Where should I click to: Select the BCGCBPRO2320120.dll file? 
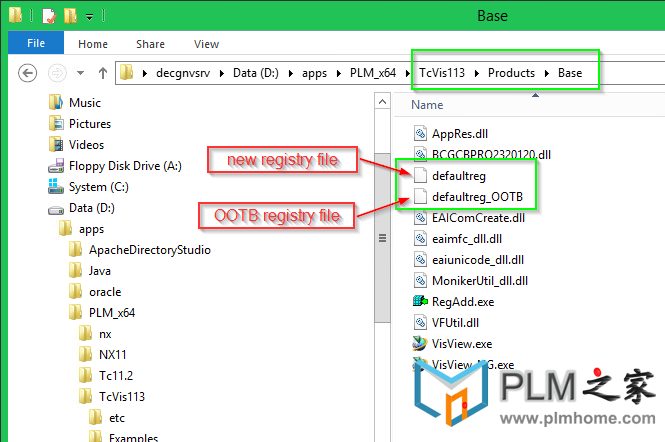(491, 154)
